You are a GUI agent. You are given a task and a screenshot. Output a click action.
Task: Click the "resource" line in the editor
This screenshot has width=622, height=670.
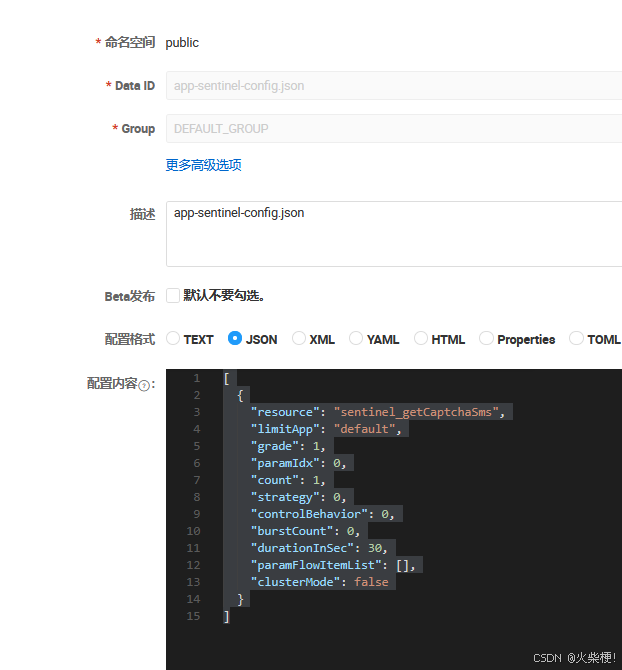pyautogui.click(x=378, y=412)
